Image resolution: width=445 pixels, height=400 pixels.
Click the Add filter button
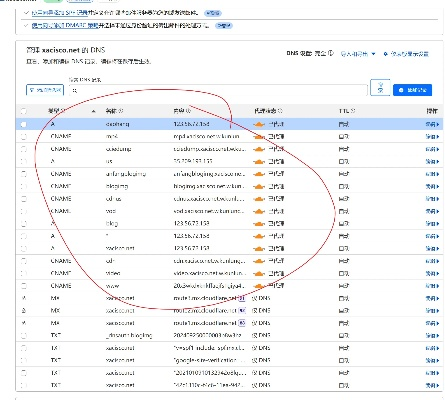45,90
